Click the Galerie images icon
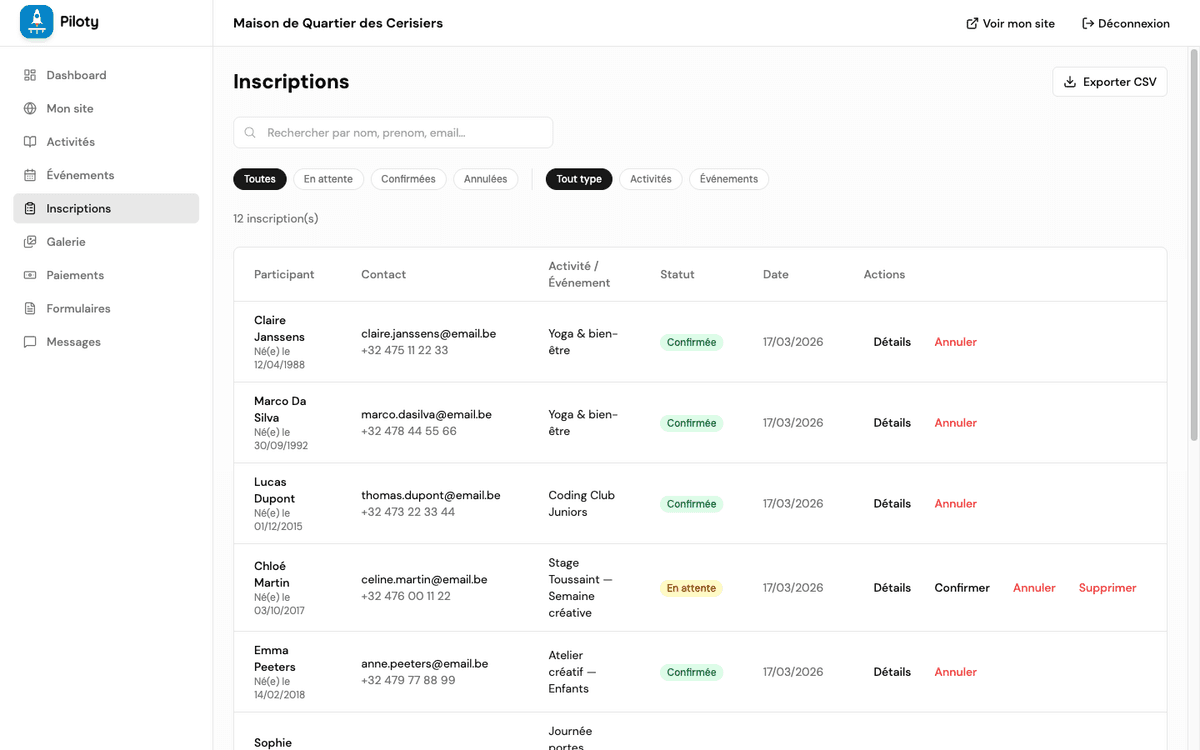 (30, 242)
